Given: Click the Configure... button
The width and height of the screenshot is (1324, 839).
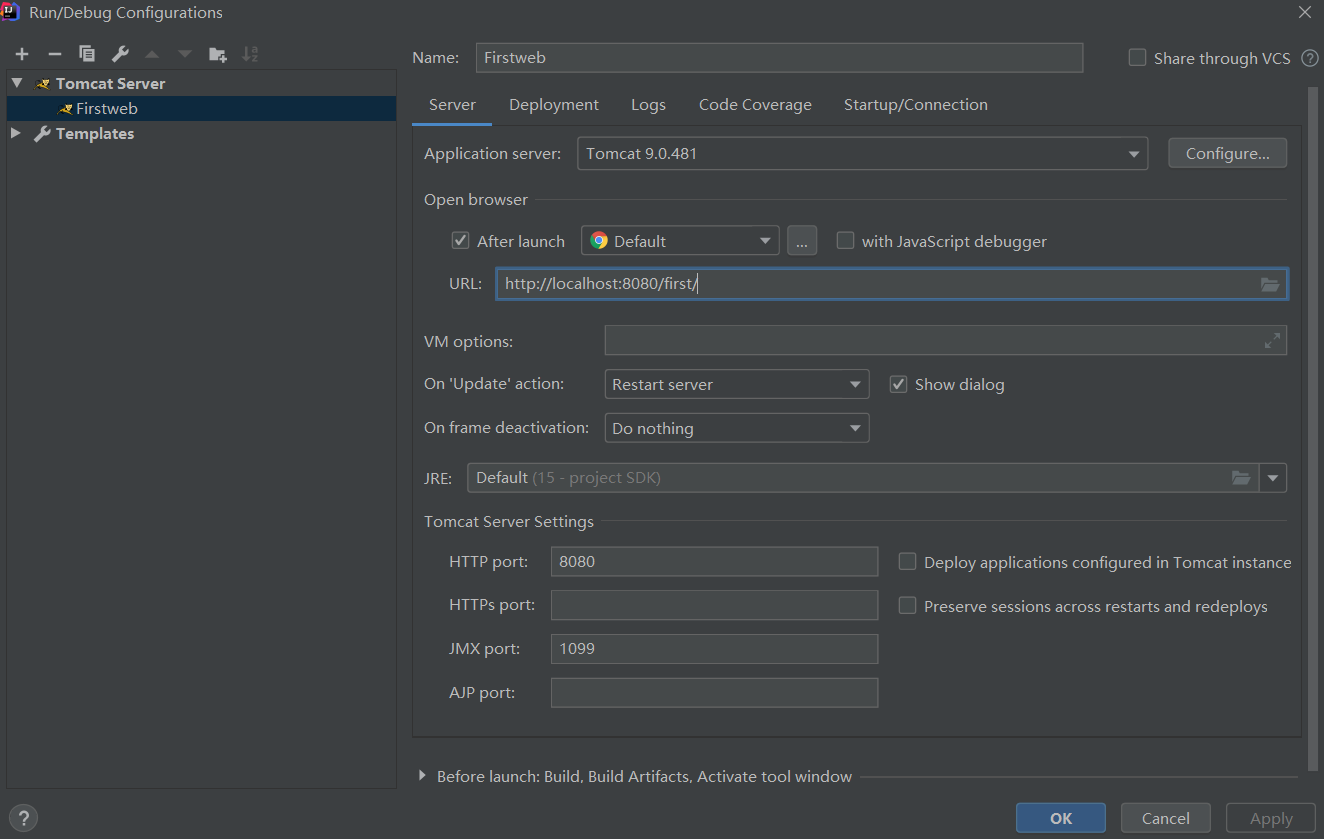Looking at the screenshot, I should coord(1227,154).
